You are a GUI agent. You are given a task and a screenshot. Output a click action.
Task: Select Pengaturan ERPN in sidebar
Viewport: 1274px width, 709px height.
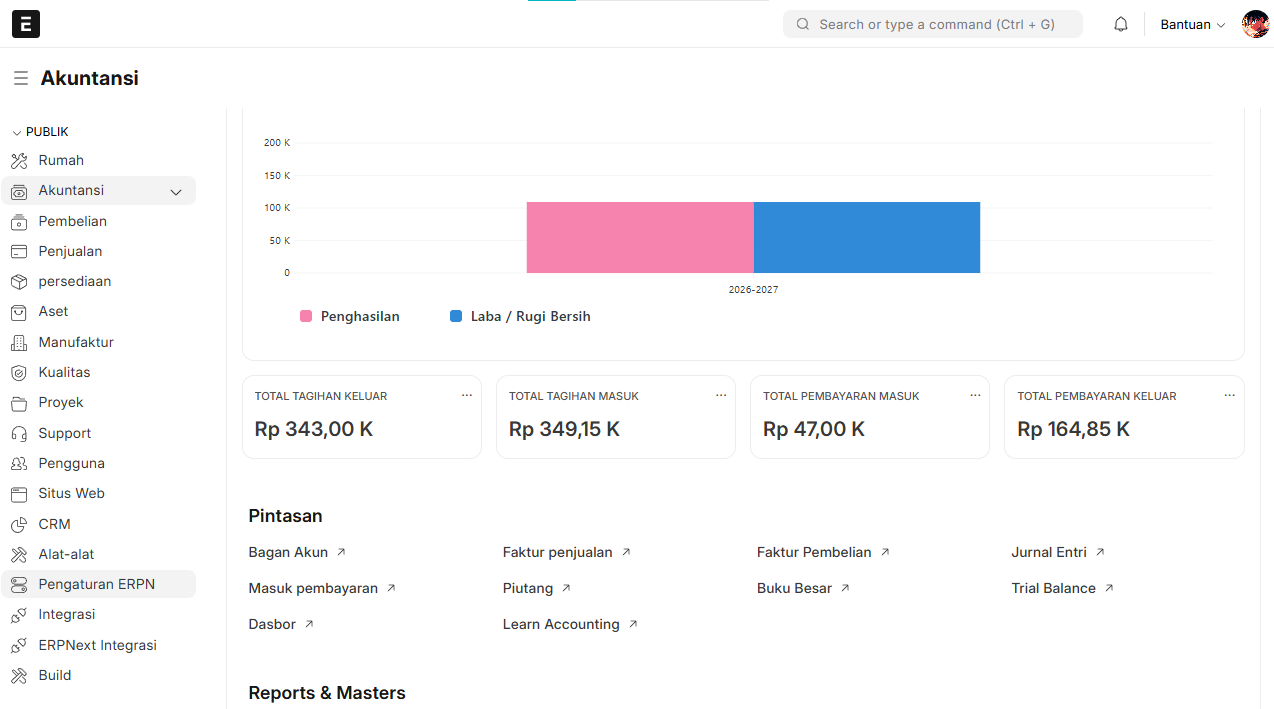tap(96, 584)
